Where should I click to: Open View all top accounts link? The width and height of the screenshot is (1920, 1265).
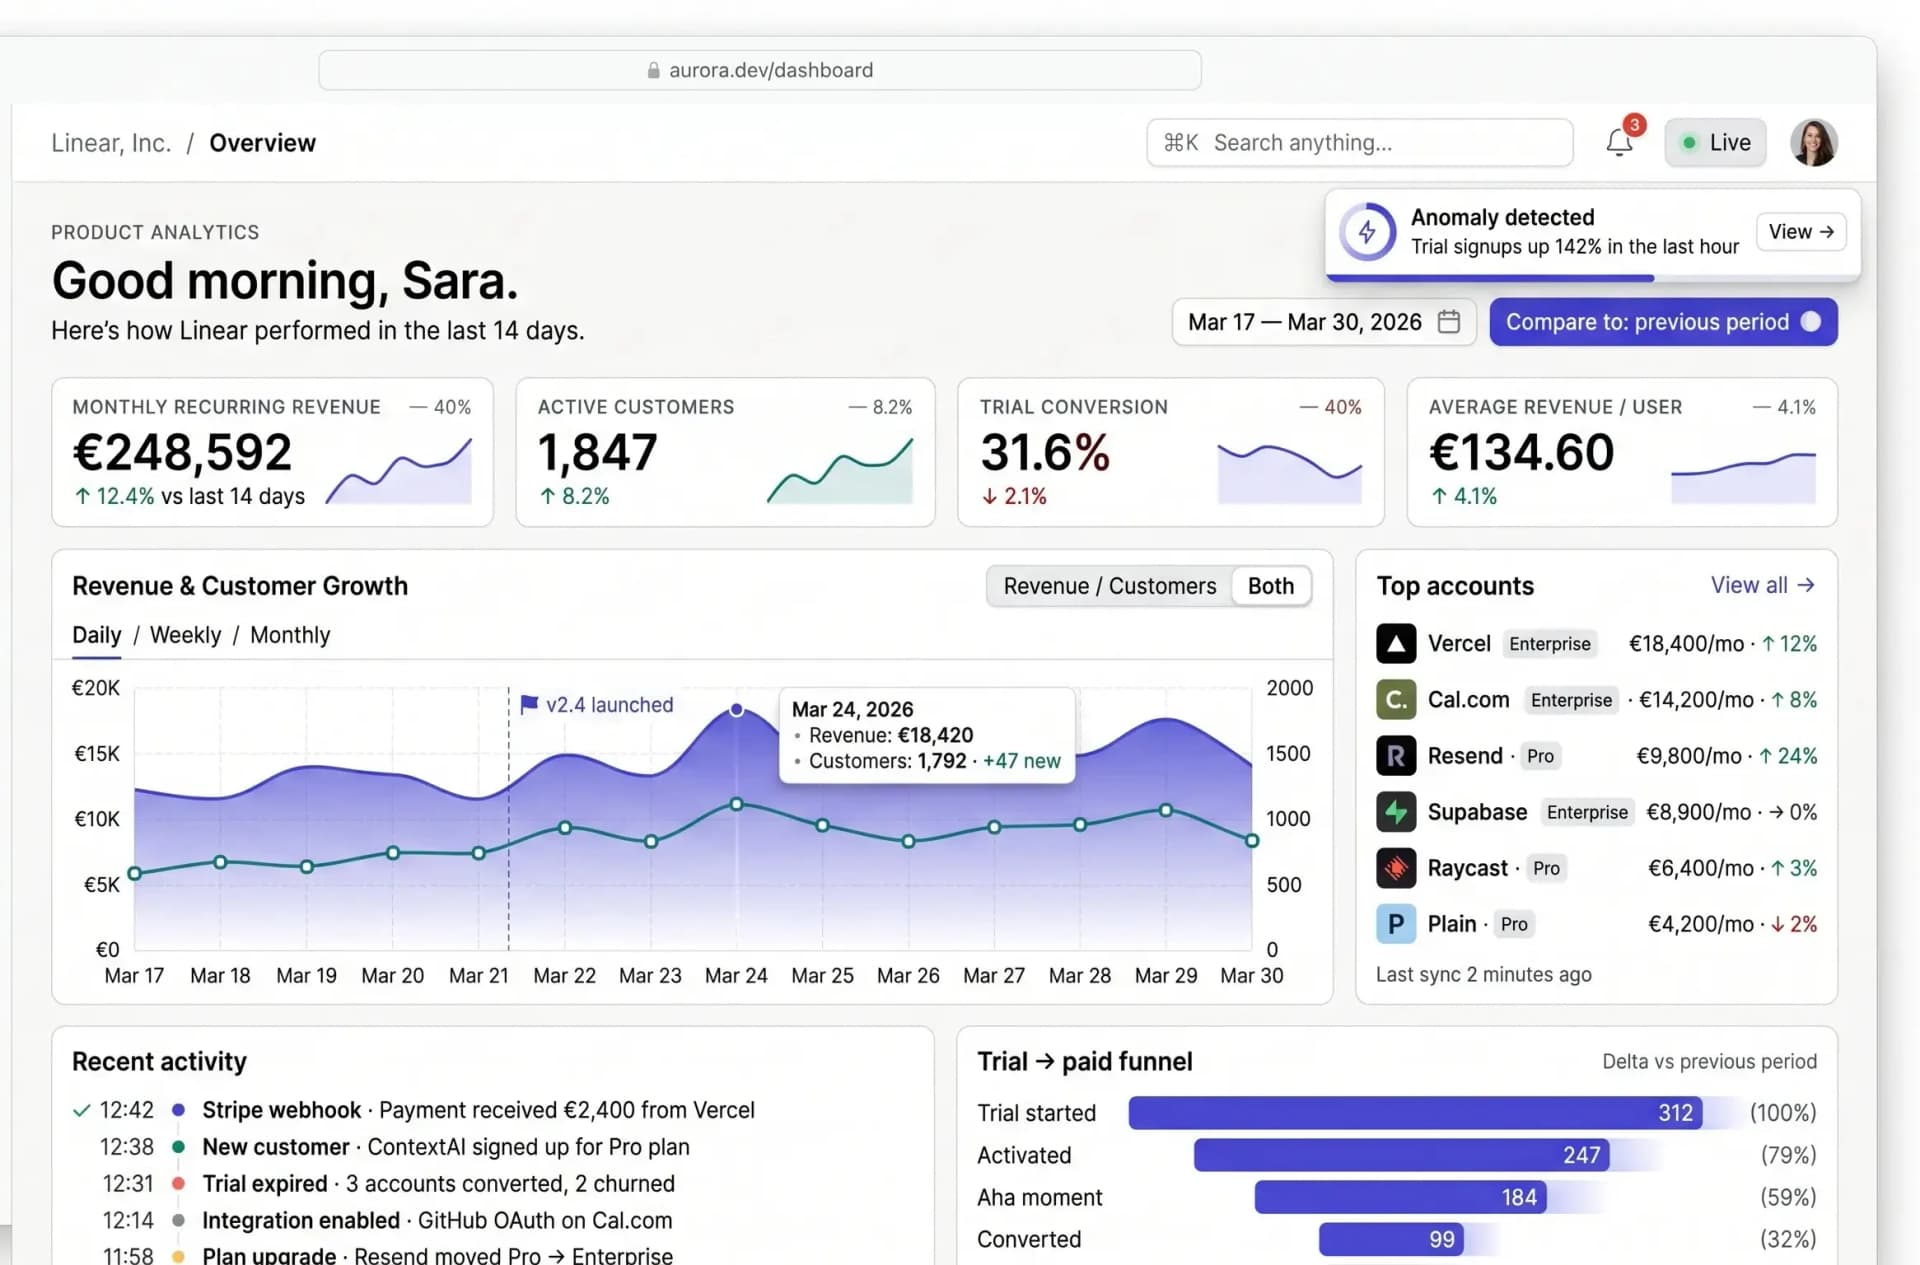[x=1762, y=585]
